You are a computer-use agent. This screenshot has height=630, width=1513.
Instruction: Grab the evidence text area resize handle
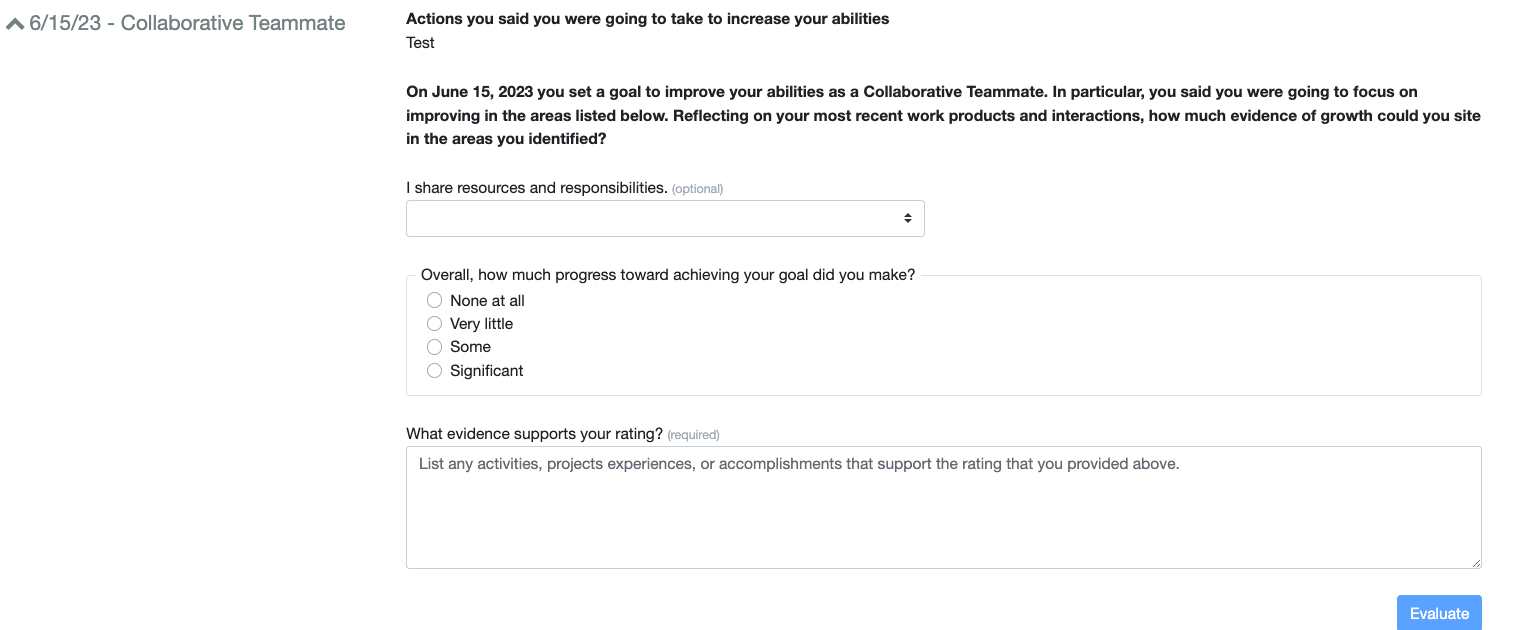(1476, 563)
